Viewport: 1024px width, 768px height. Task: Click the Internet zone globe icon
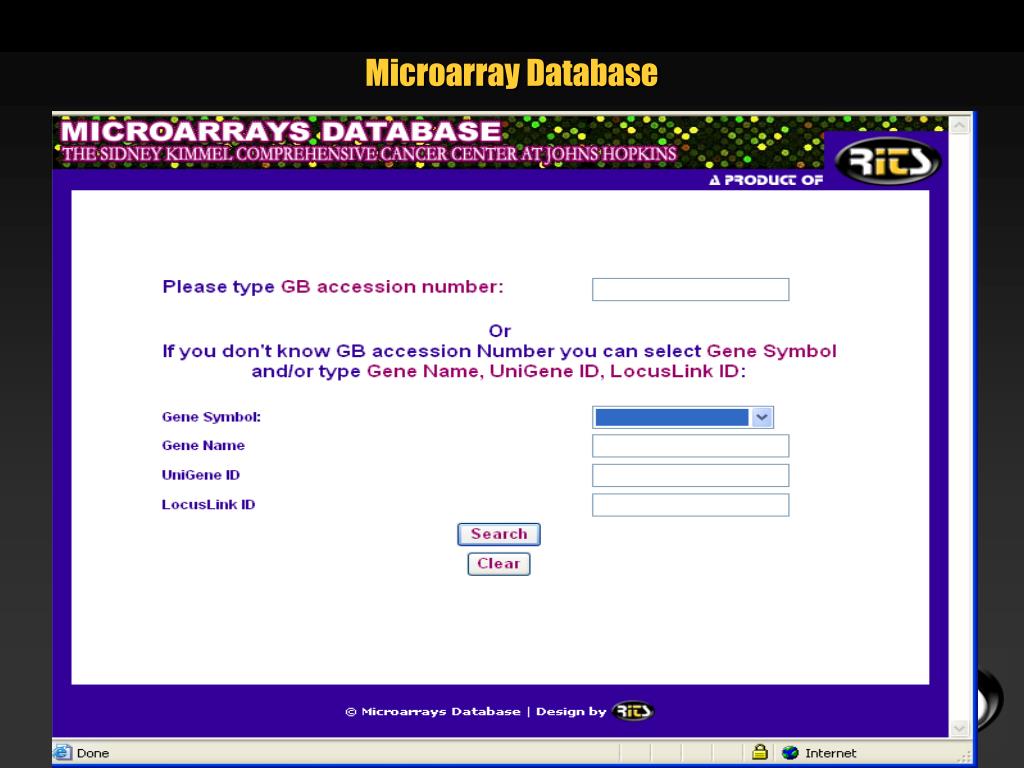click(x=790, y=753)
